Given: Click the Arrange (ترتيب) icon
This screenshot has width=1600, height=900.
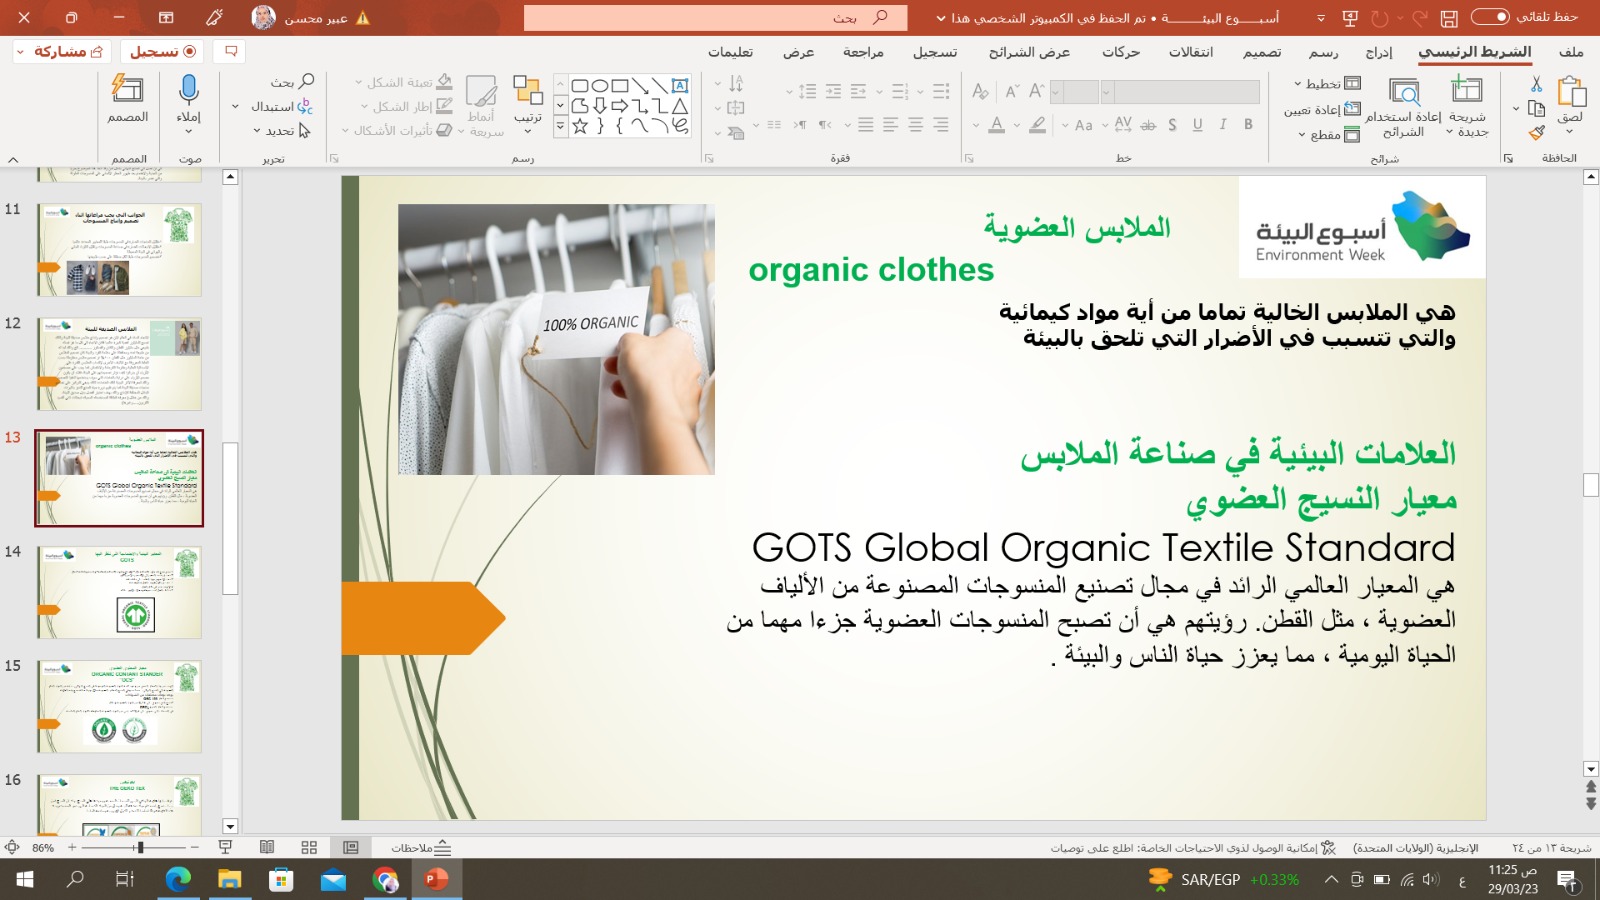Looking at the screenshot, I should [x=528, y=90].
